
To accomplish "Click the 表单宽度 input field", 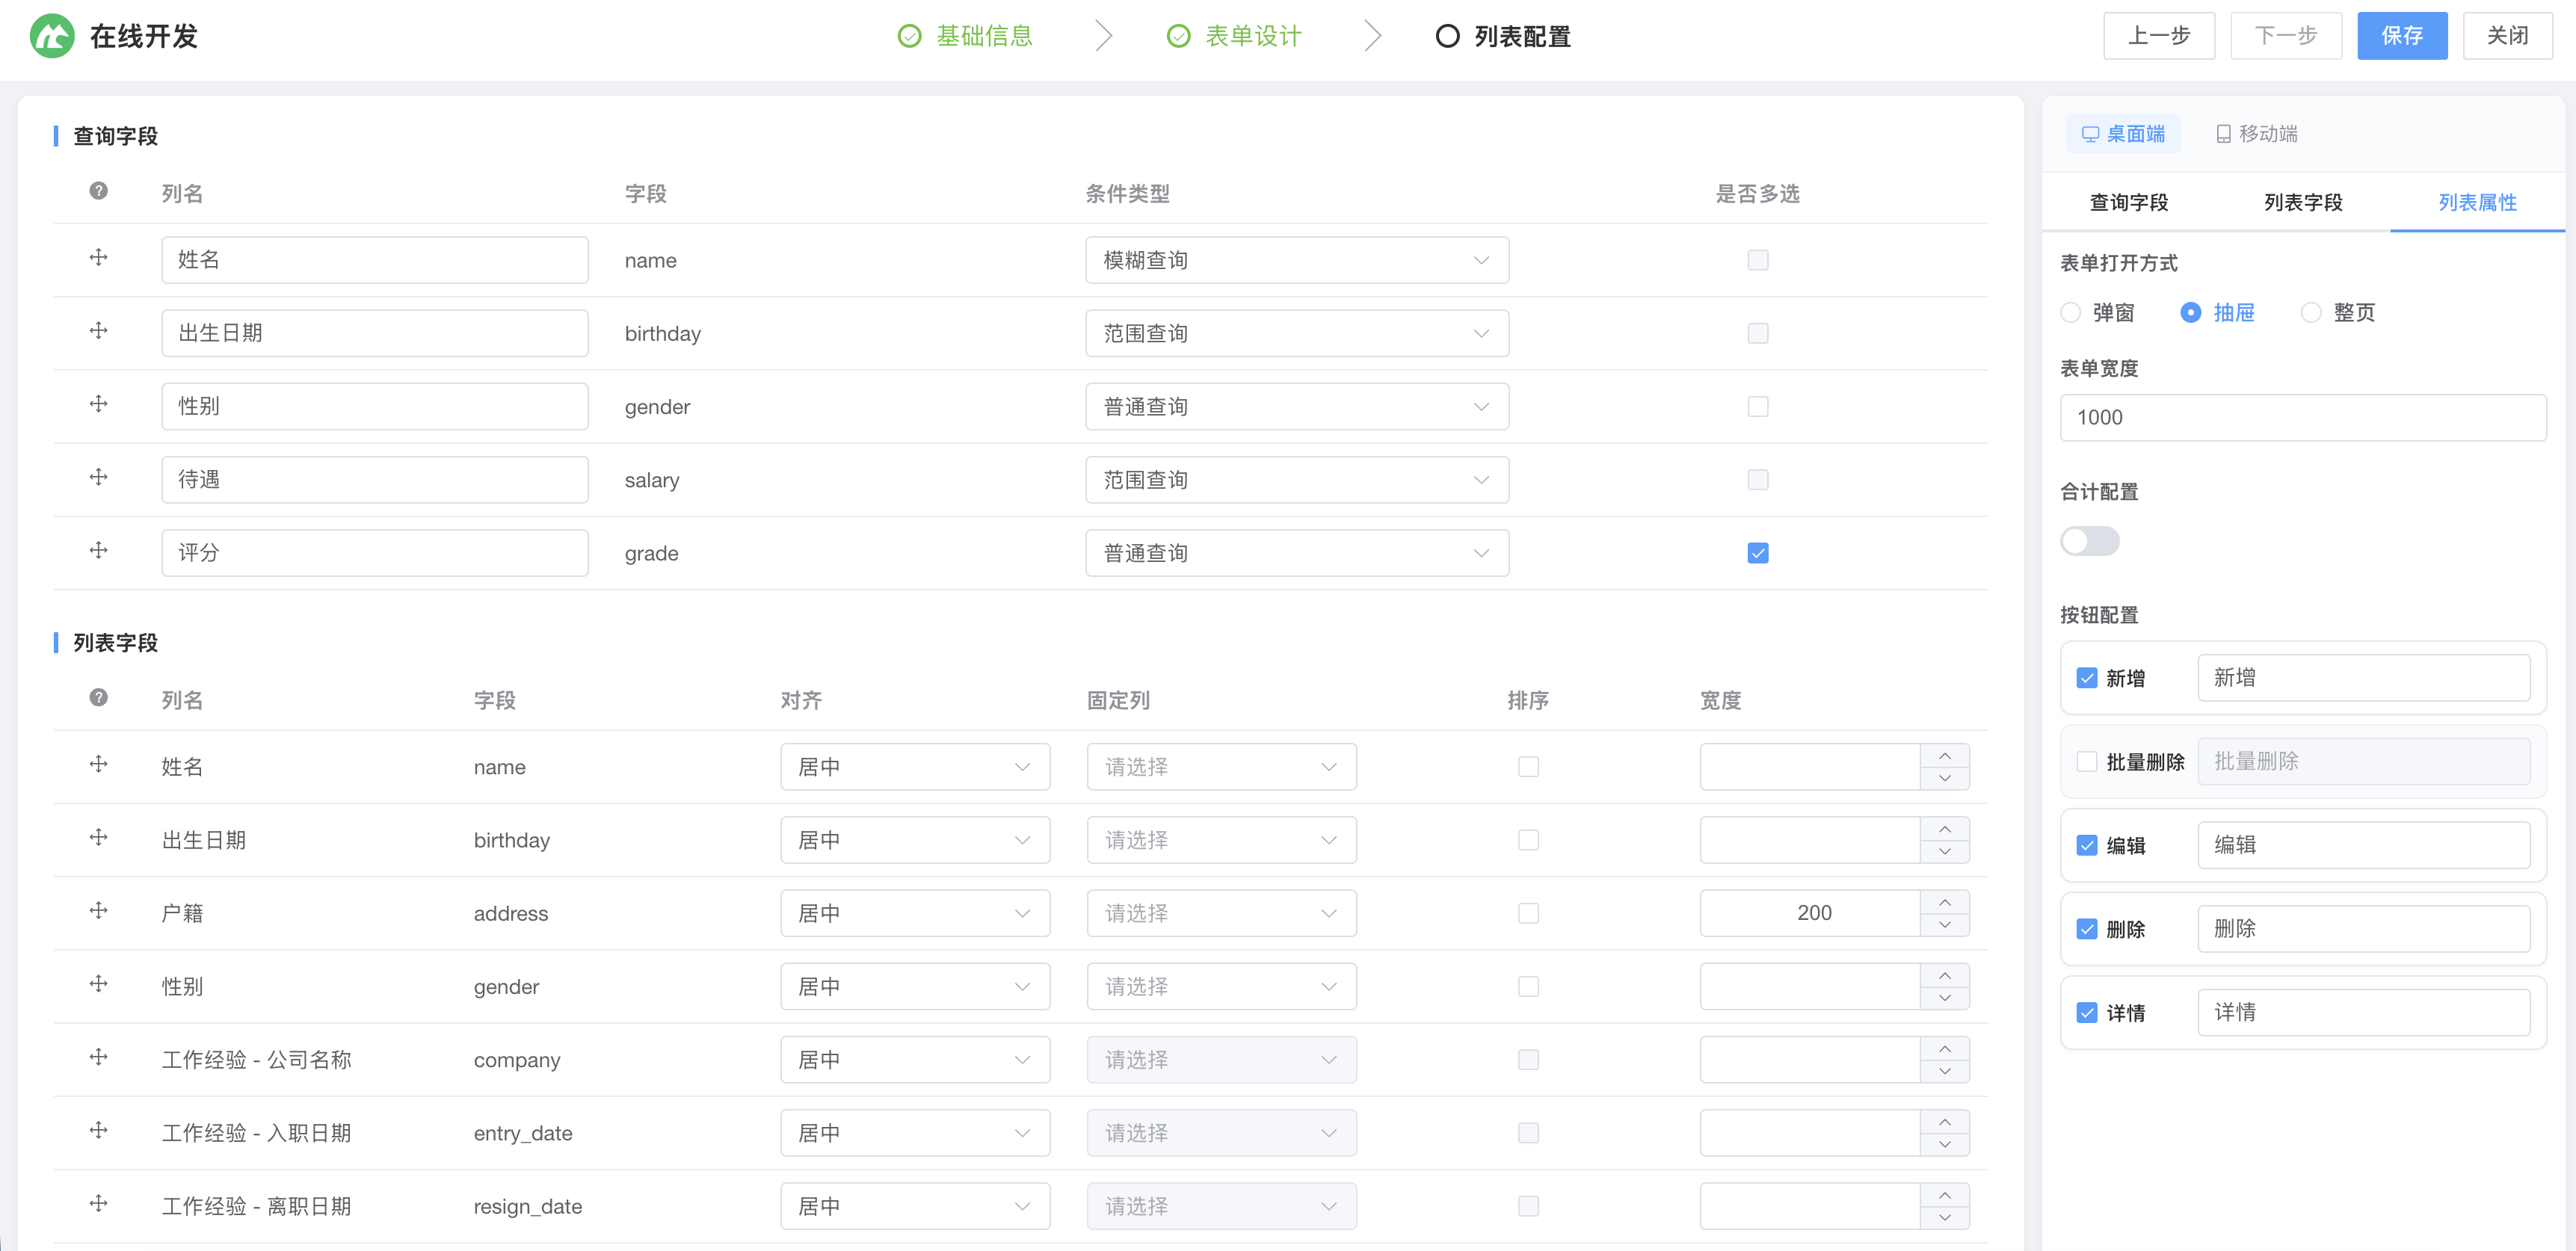I will (2302, 418).
